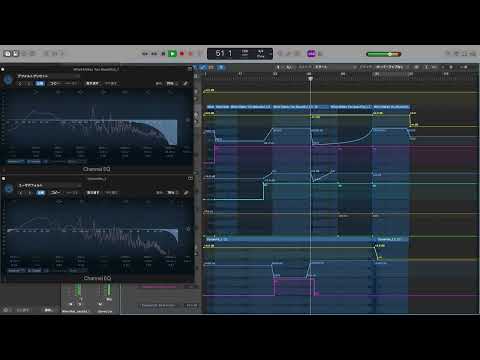The width and height of the screenshot is (480, 360).
Task: Toggle the Compare button in the lower plugin
Action: 41,193
